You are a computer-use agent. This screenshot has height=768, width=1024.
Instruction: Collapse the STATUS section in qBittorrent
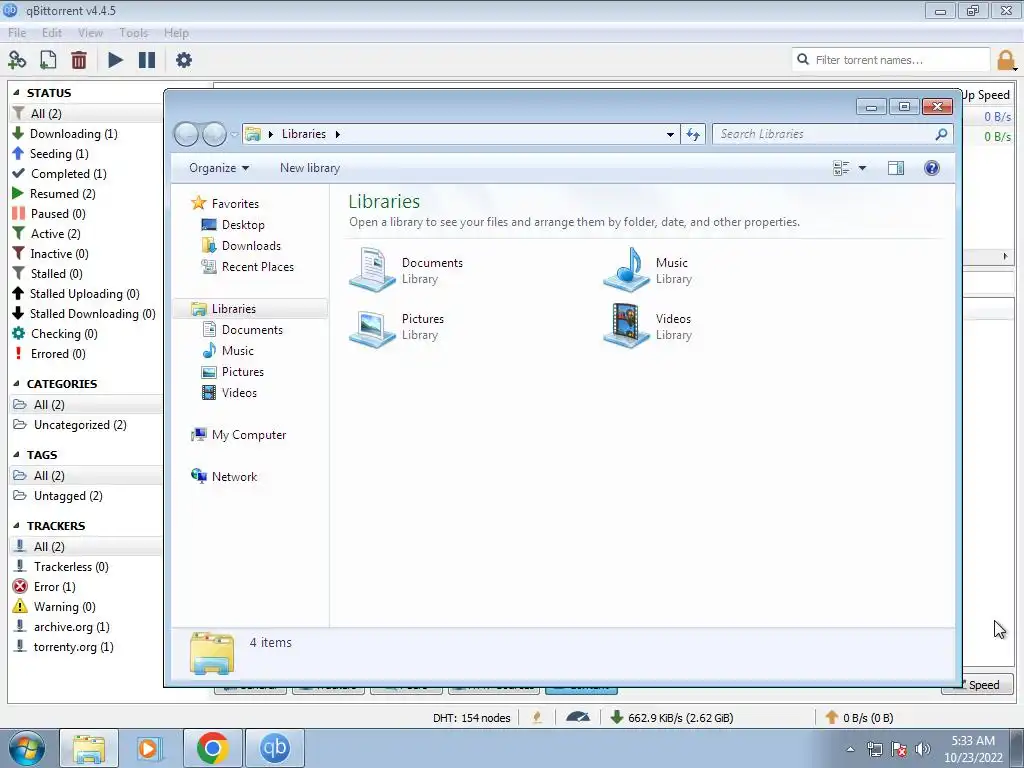tap(16, 93)
